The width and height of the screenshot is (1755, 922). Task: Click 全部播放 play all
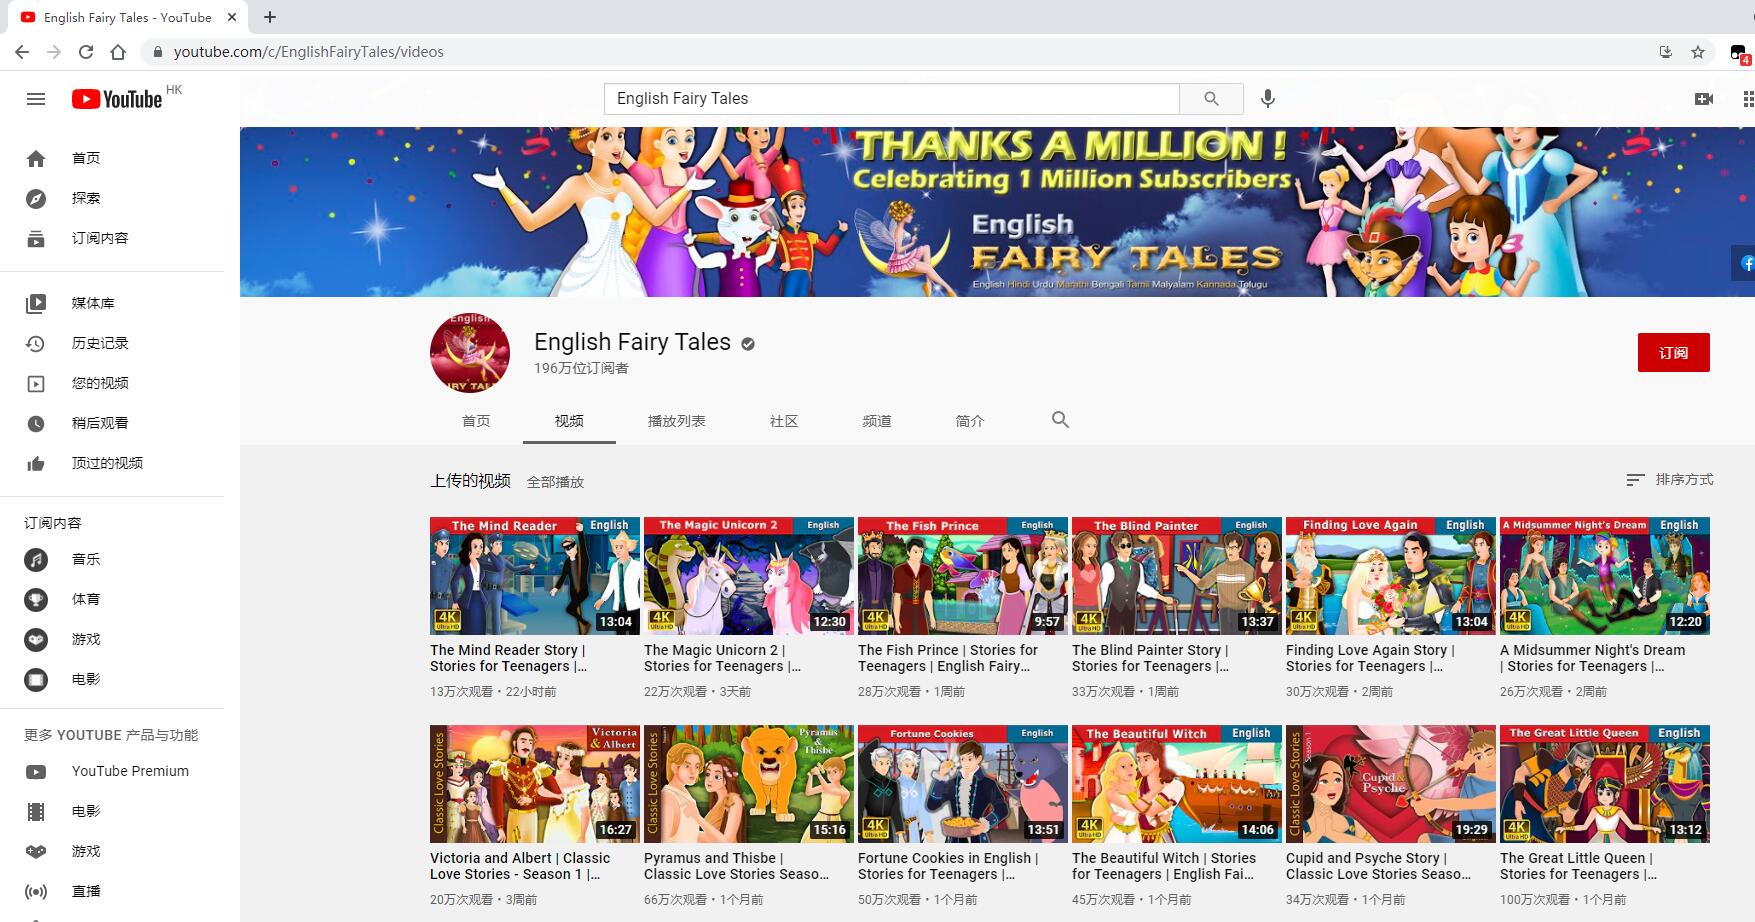(x=555, y=482)
